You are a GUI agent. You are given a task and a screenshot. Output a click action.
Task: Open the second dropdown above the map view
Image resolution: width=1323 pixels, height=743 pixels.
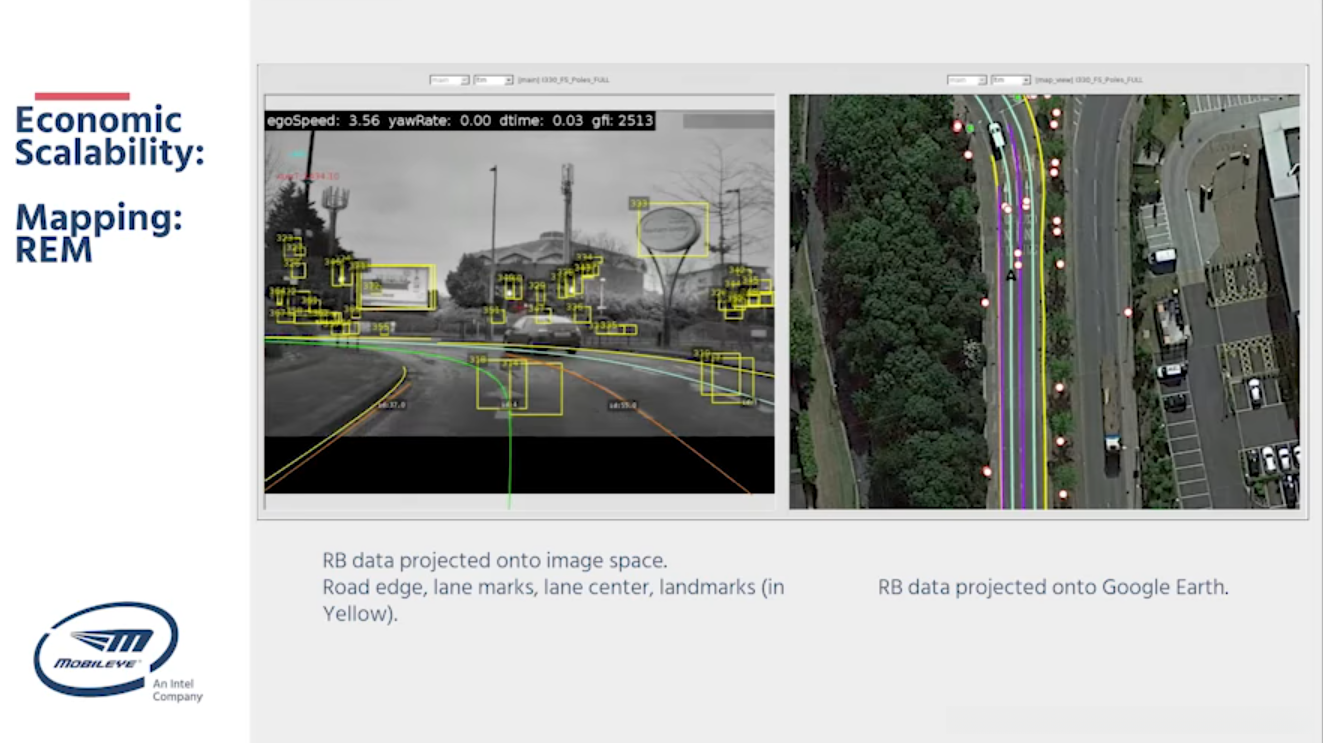tap(1011, 80)
